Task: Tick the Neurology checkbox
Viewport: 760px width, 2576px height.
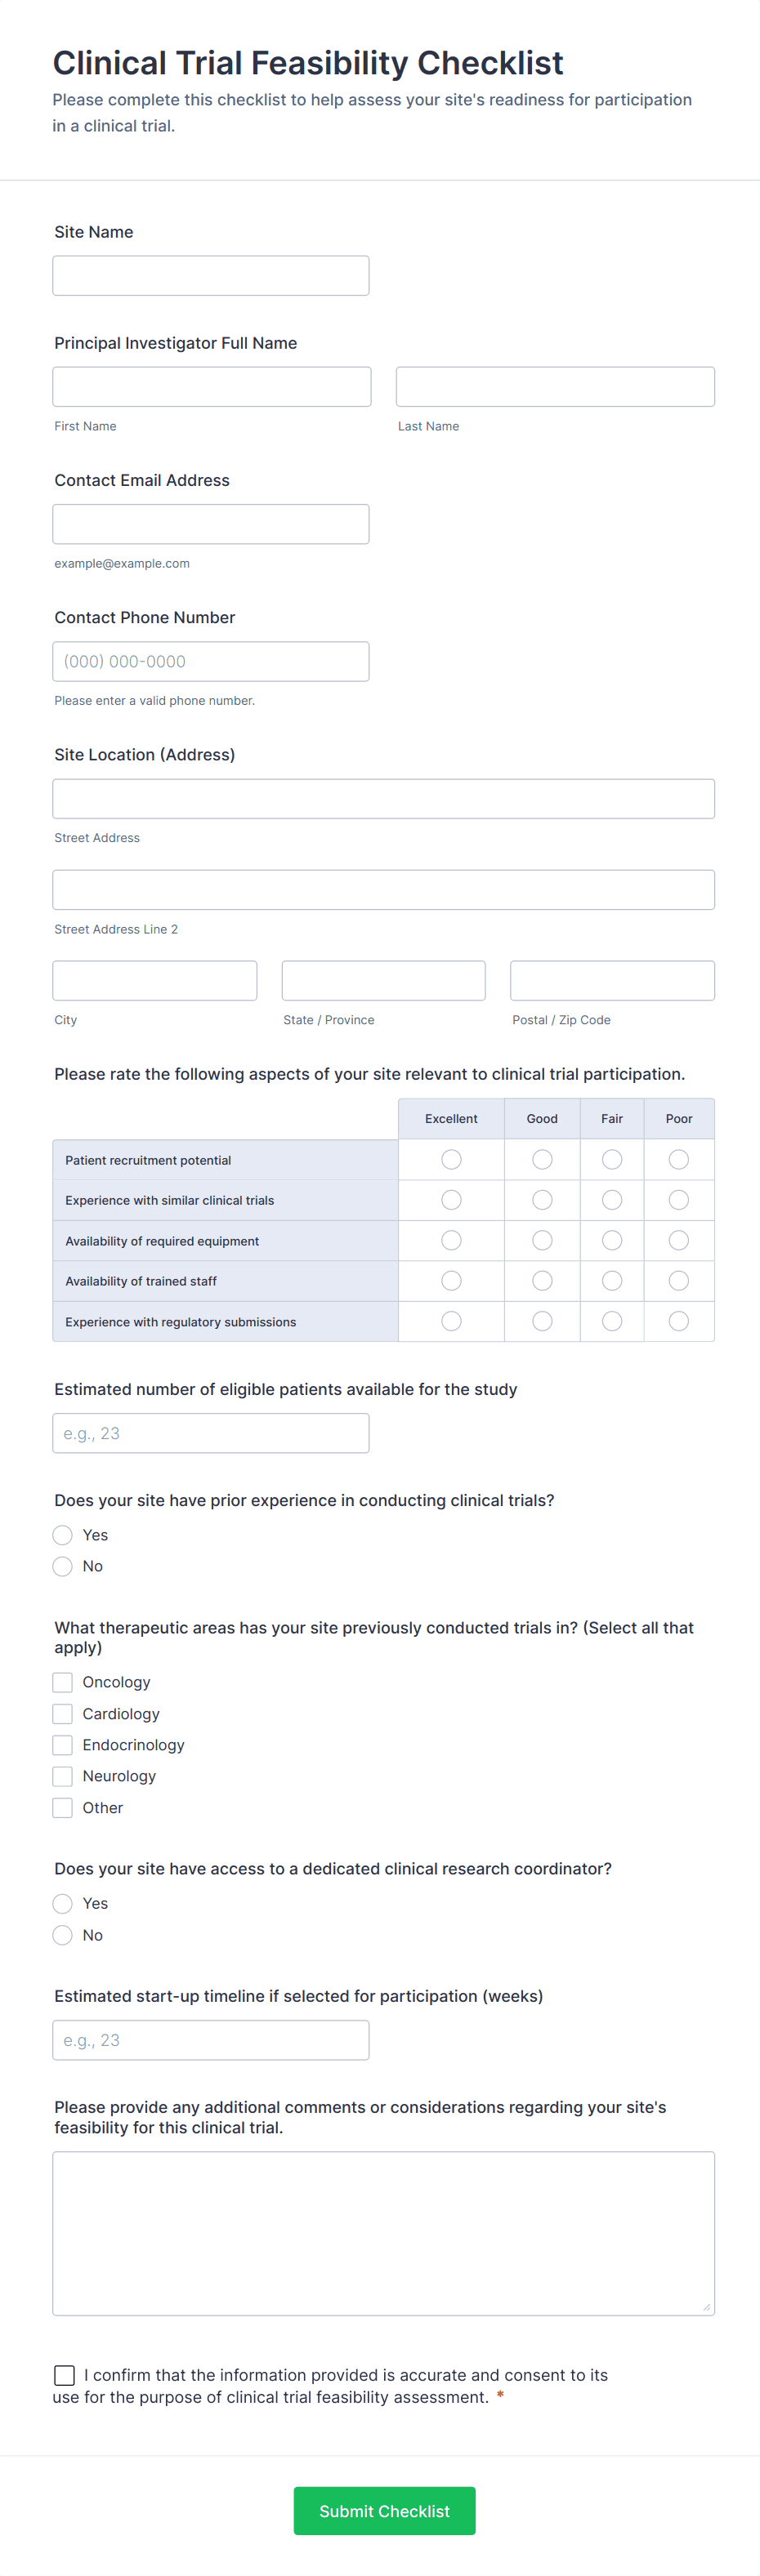Action: [63, 1776]
